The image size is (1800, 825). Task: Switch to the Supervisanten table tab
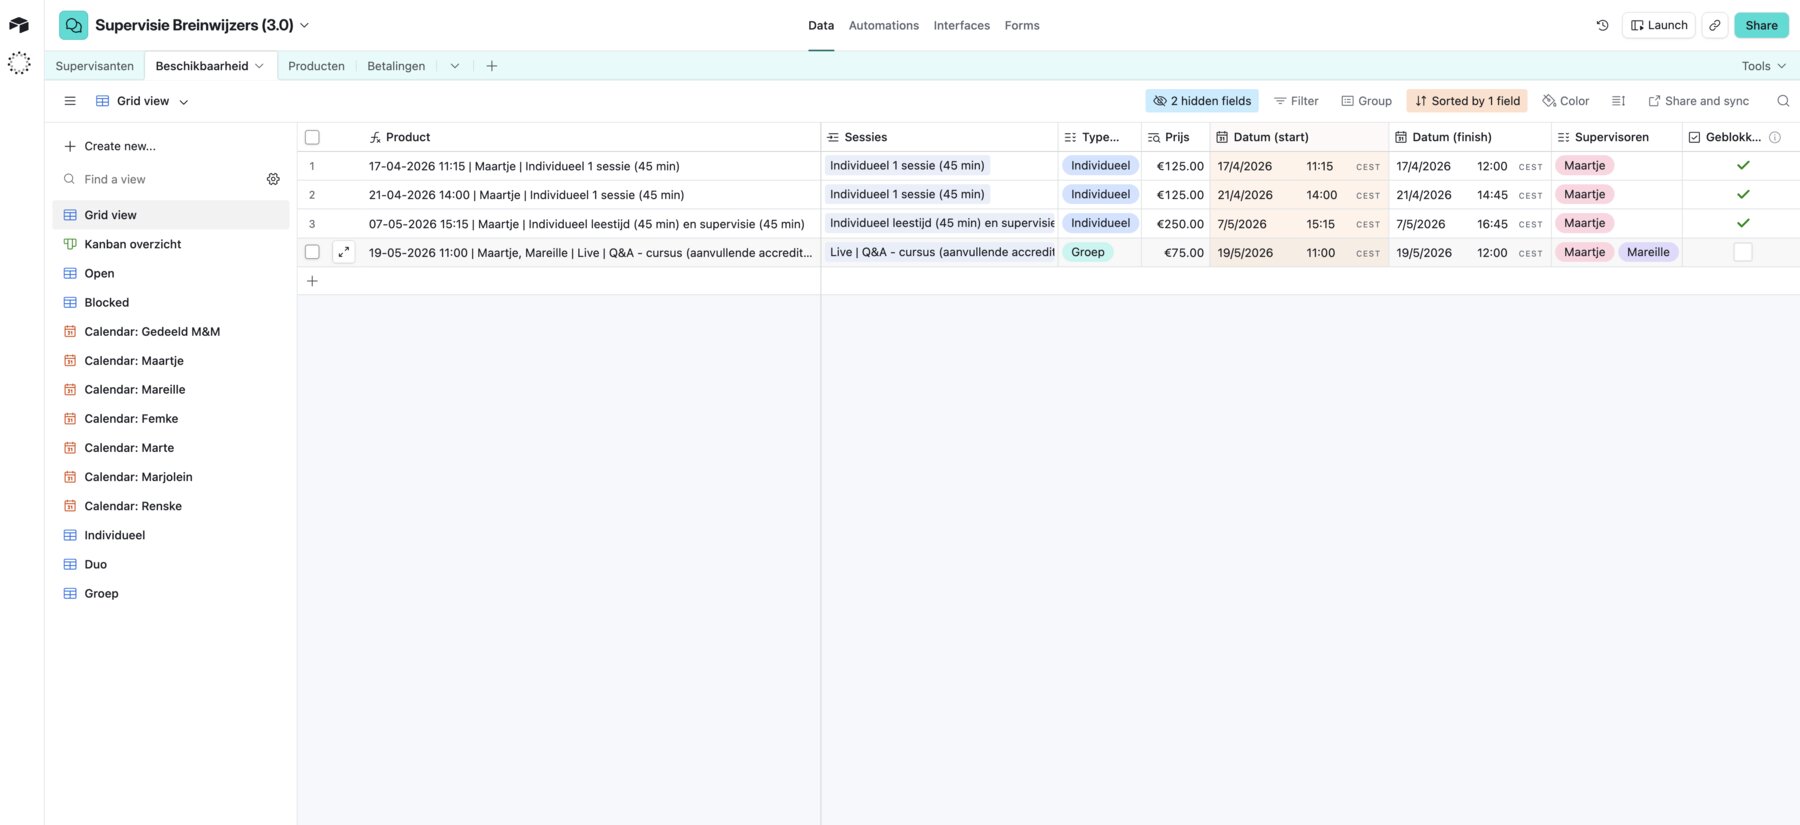(x=94, y=66)
